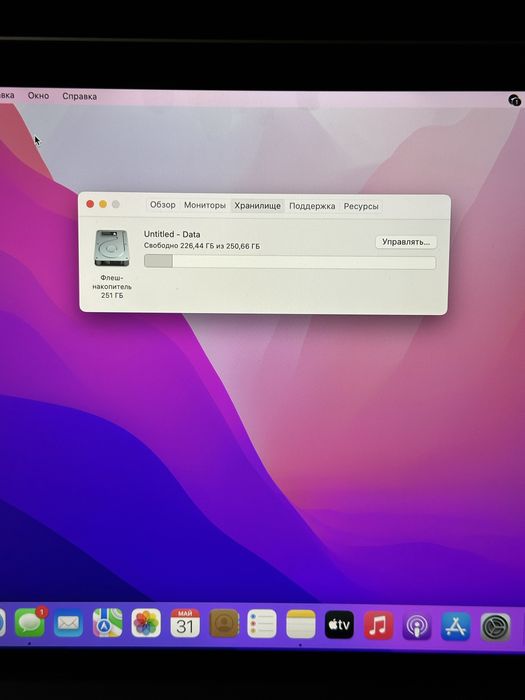Open the Окно menu in menu bar
This screenshot has width=525, height=700.
tap(38, 96)
